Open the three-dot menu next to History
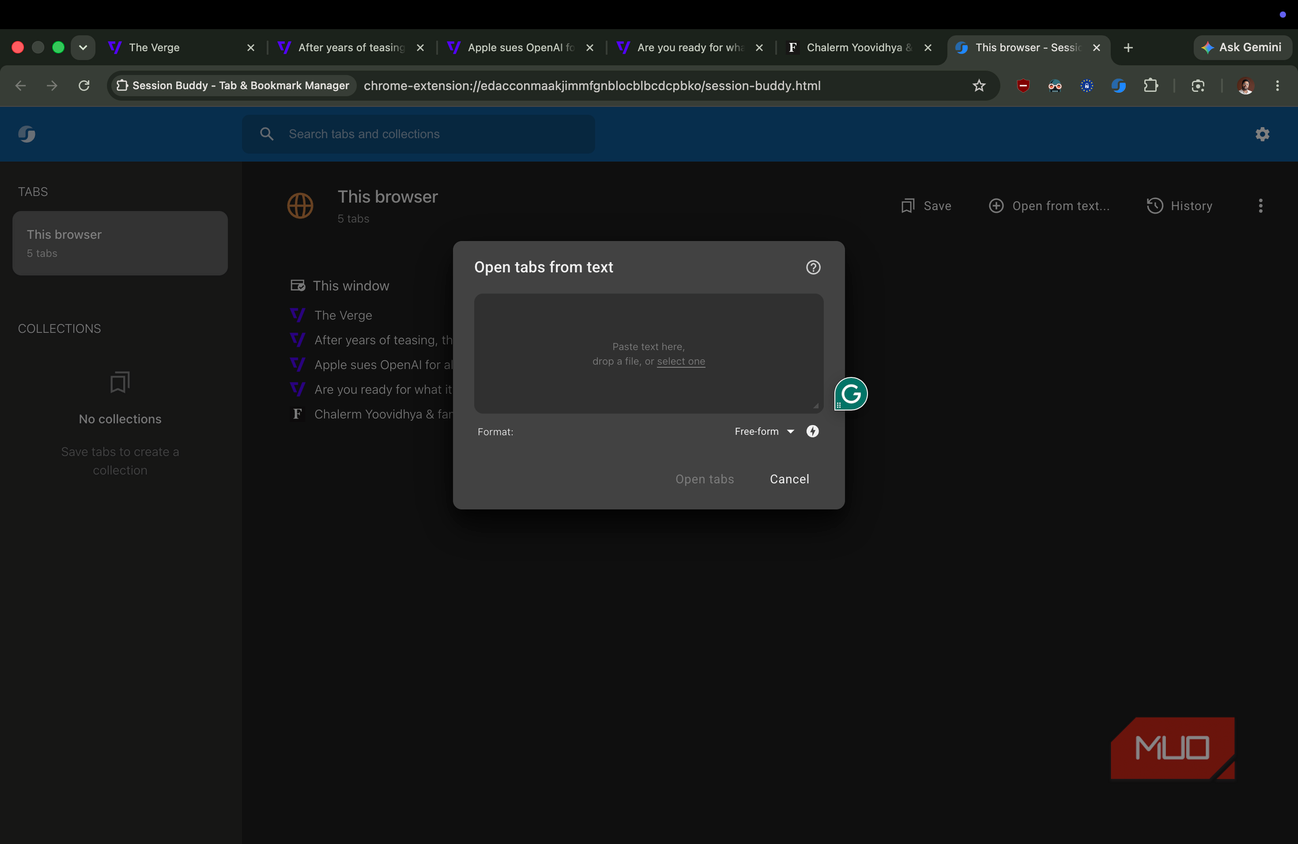The height and width of the screenshot is (844, 1298). [x=1260, y=206]
